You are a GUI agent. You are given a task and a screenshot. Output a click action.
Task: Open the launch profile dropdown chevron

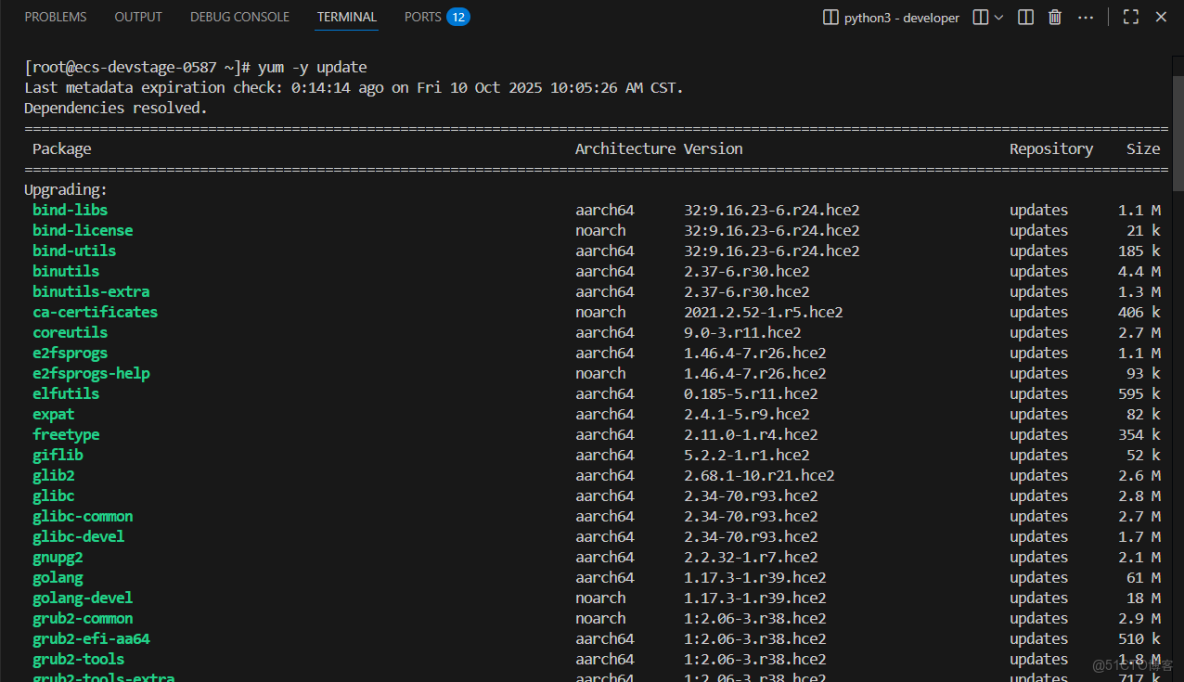[x=999, y=17]
